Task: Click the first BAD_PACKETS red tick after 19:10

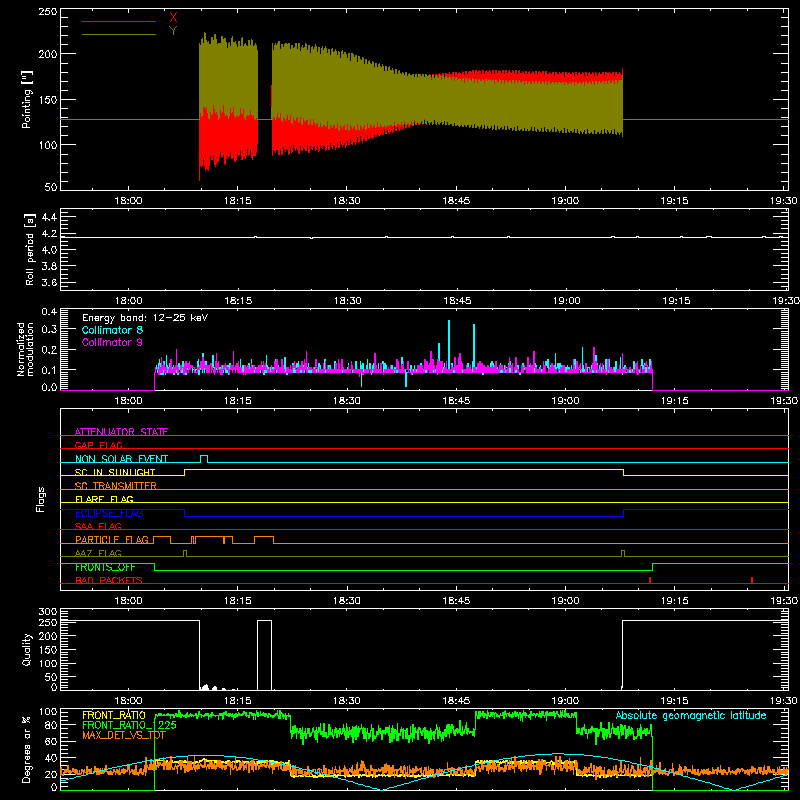Action: [x=650, y=580]
